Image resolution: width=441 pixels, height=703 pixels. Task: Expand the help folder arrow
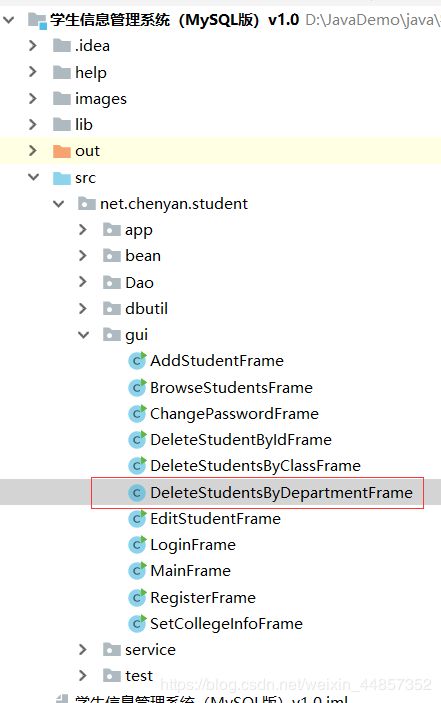point(33,72)
